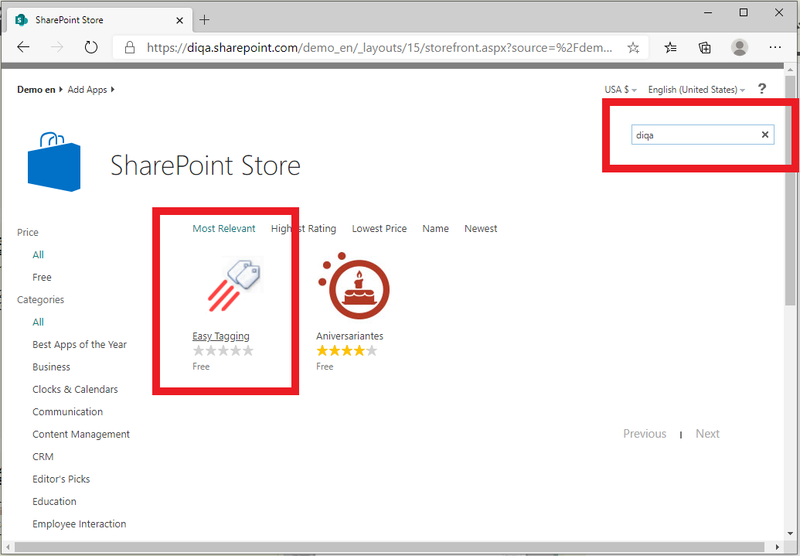
Task: Open the browser Collections icon
Action: [705, 47]
